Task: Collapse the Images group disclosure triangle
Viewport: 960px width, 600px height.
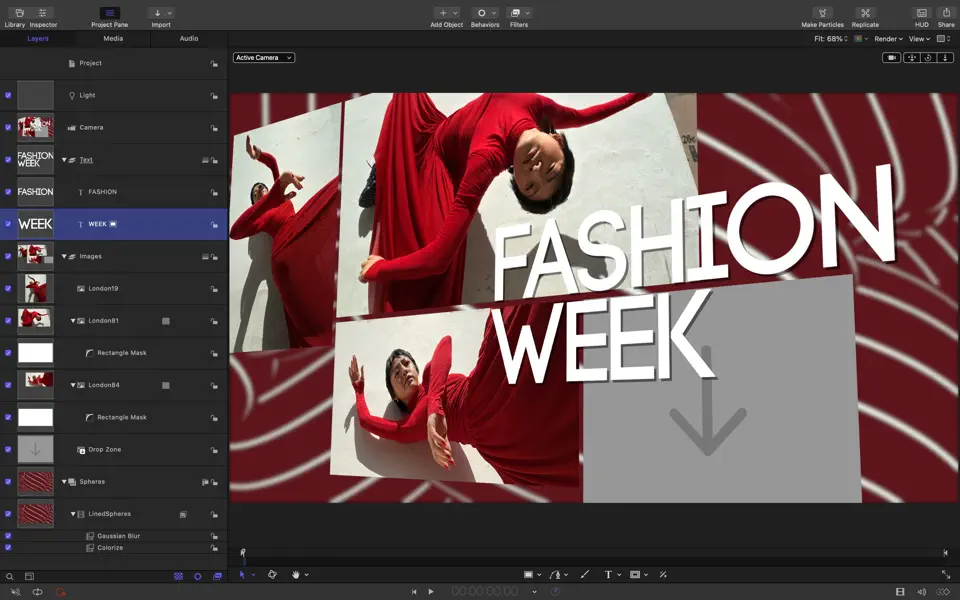Action: coord(62,256)
